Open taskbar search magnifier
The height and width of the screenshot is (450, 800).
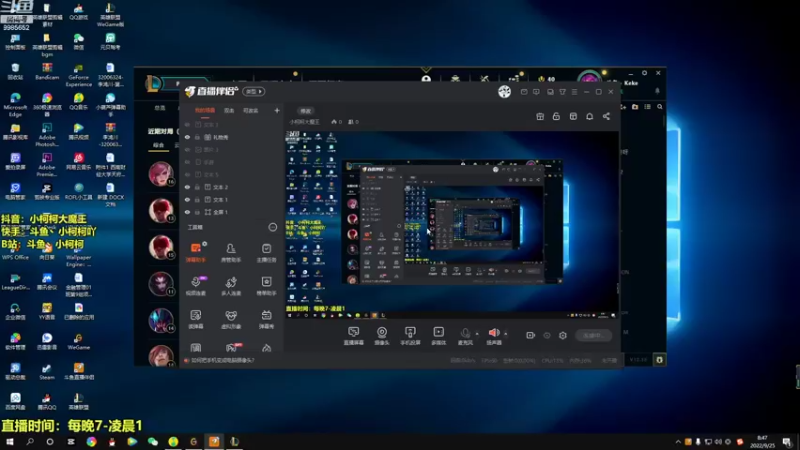pos(30,442)
